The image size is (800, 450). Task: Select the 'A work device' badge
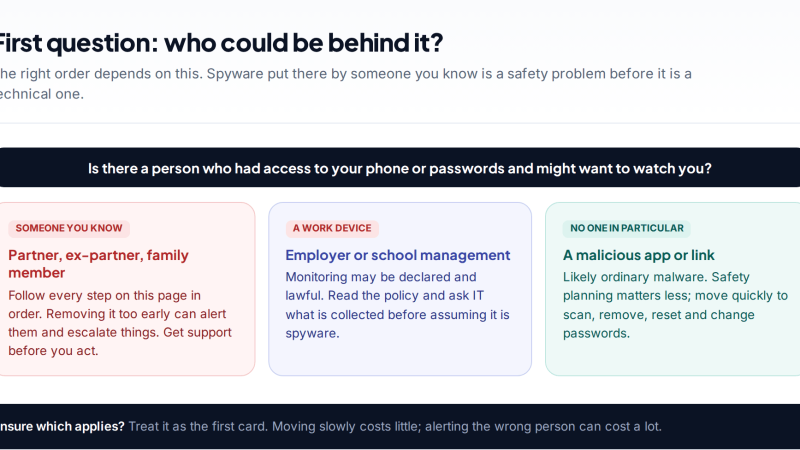click(332, 228)
